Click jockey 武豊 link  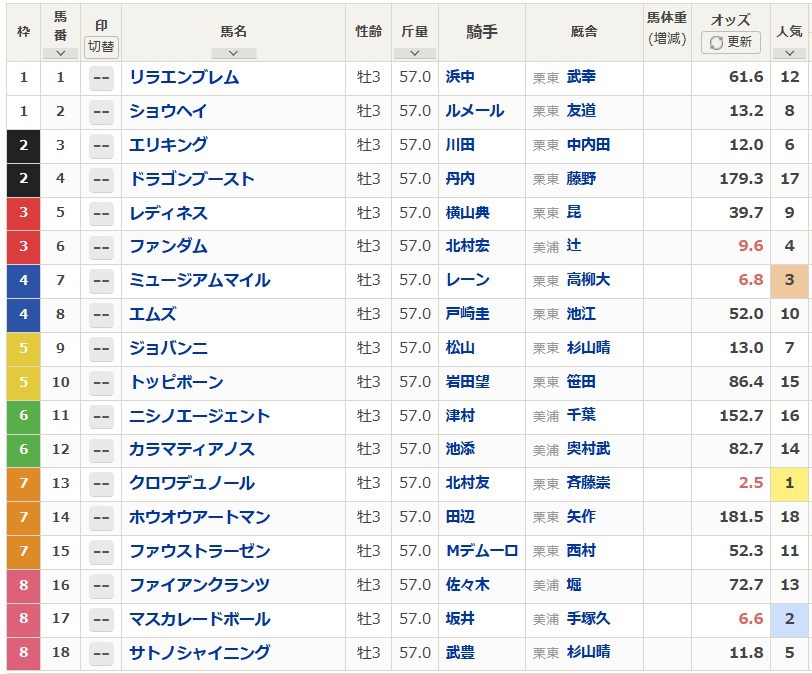point(460,653)
